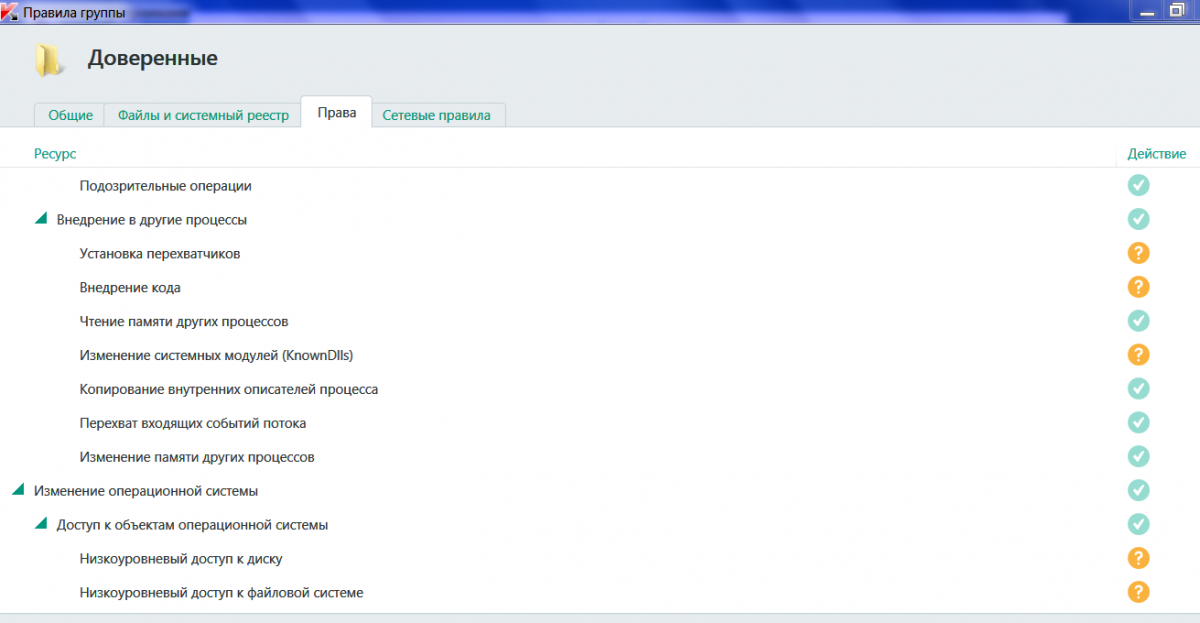The image size is (1200, 623).
Task: Click prompt icon for Изменение системных модулей (KnownDlls)
Action: [x=1138, y=355]
